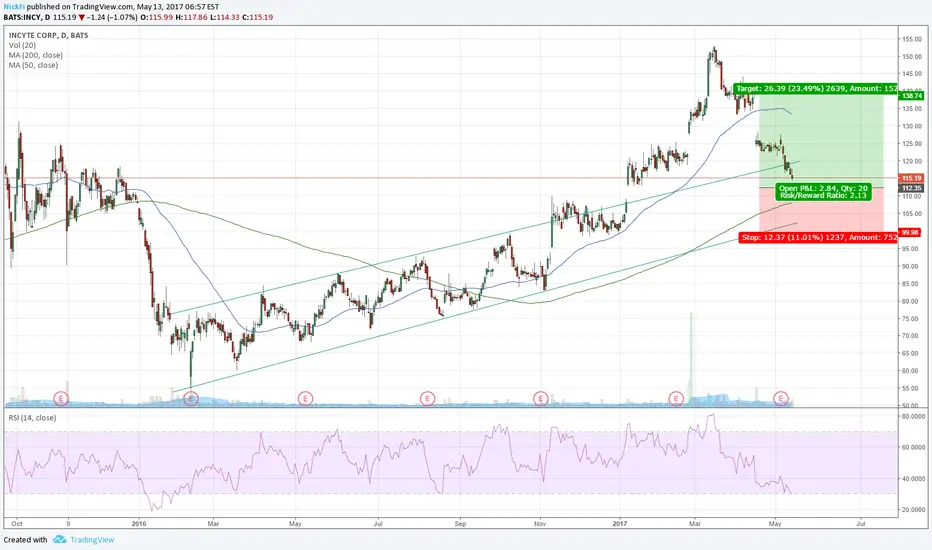The width and height of the screenshot is (932, 550).
Task: Click the TradingView logo icon at bottom
Action: tap(59, 540)
